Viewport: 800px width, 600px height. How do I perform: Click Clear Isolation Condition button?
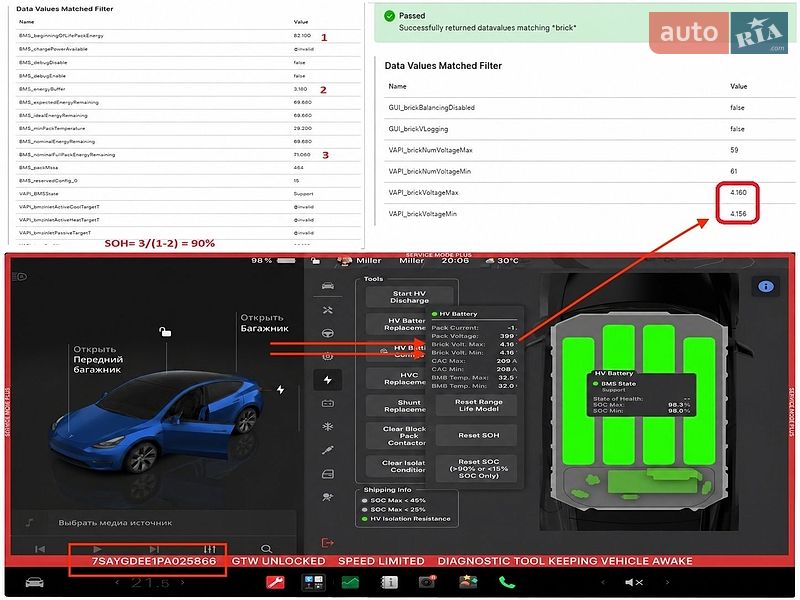tap(396, 466)
